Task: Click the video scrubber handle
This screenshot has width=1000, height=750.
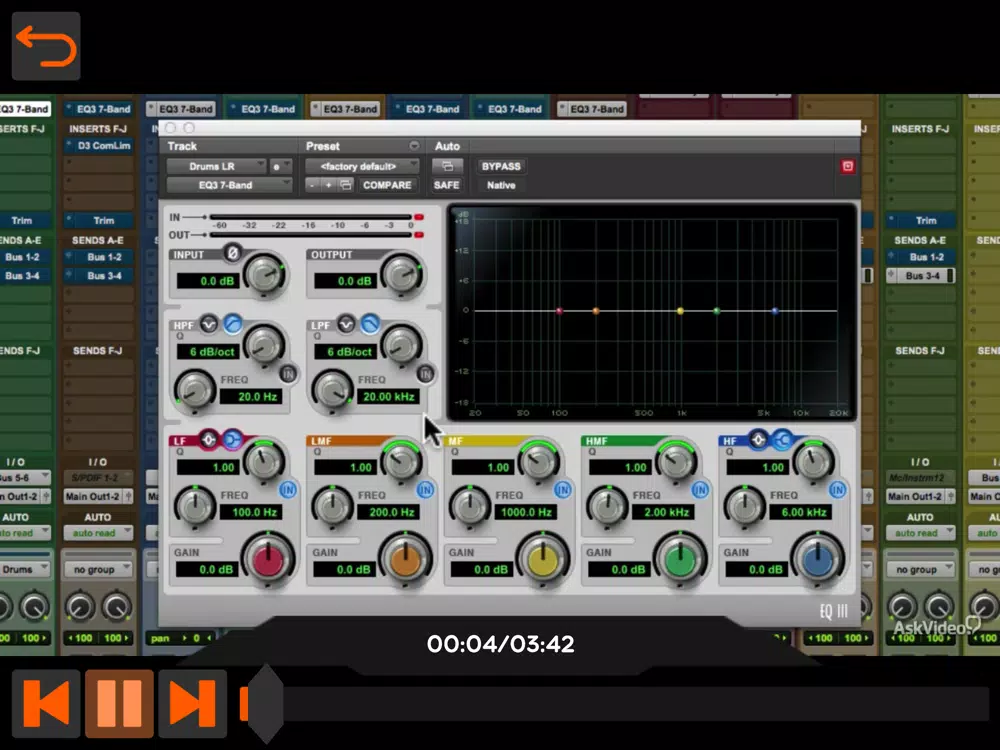Action: pyautogui.click(x=265, y=703)
